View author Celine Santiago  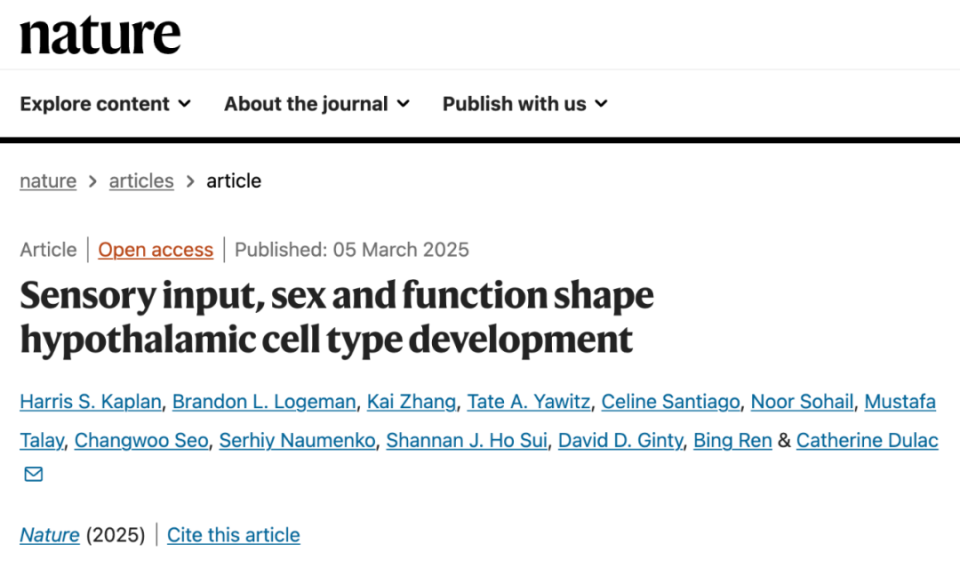[670, 402]
